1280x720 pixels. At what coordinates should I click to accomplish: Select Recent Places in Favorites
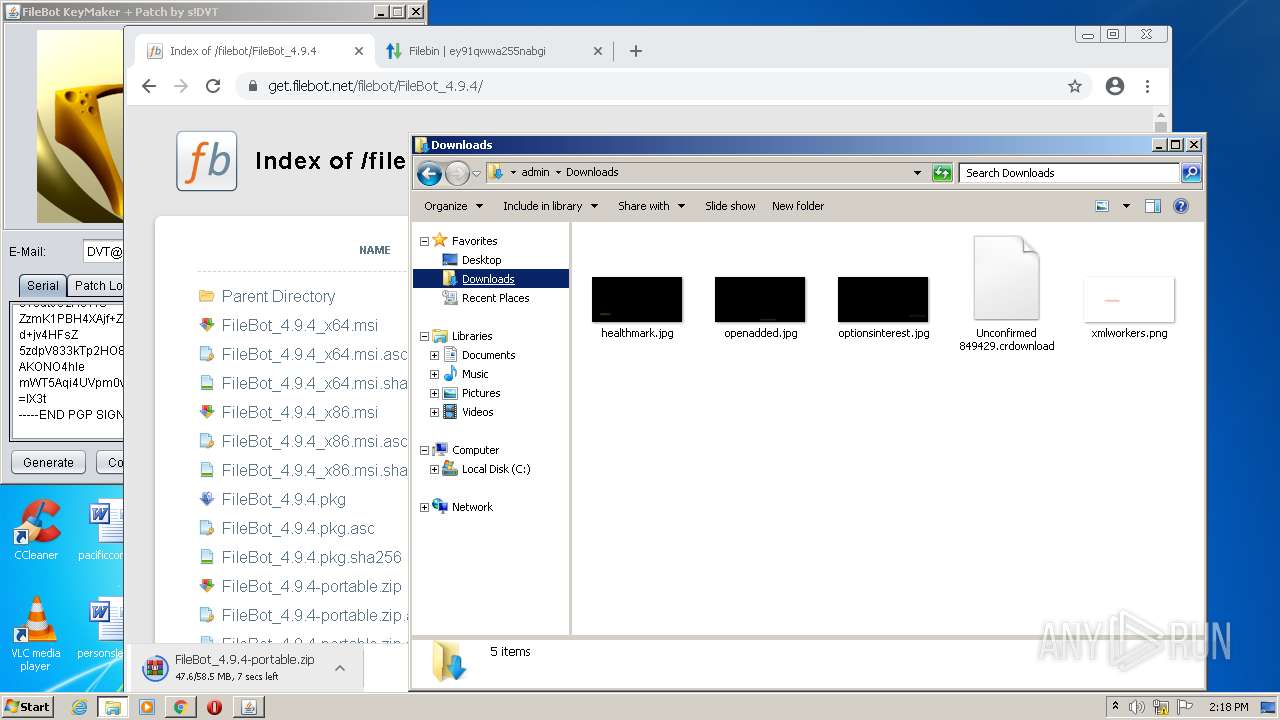pos(495,298)
